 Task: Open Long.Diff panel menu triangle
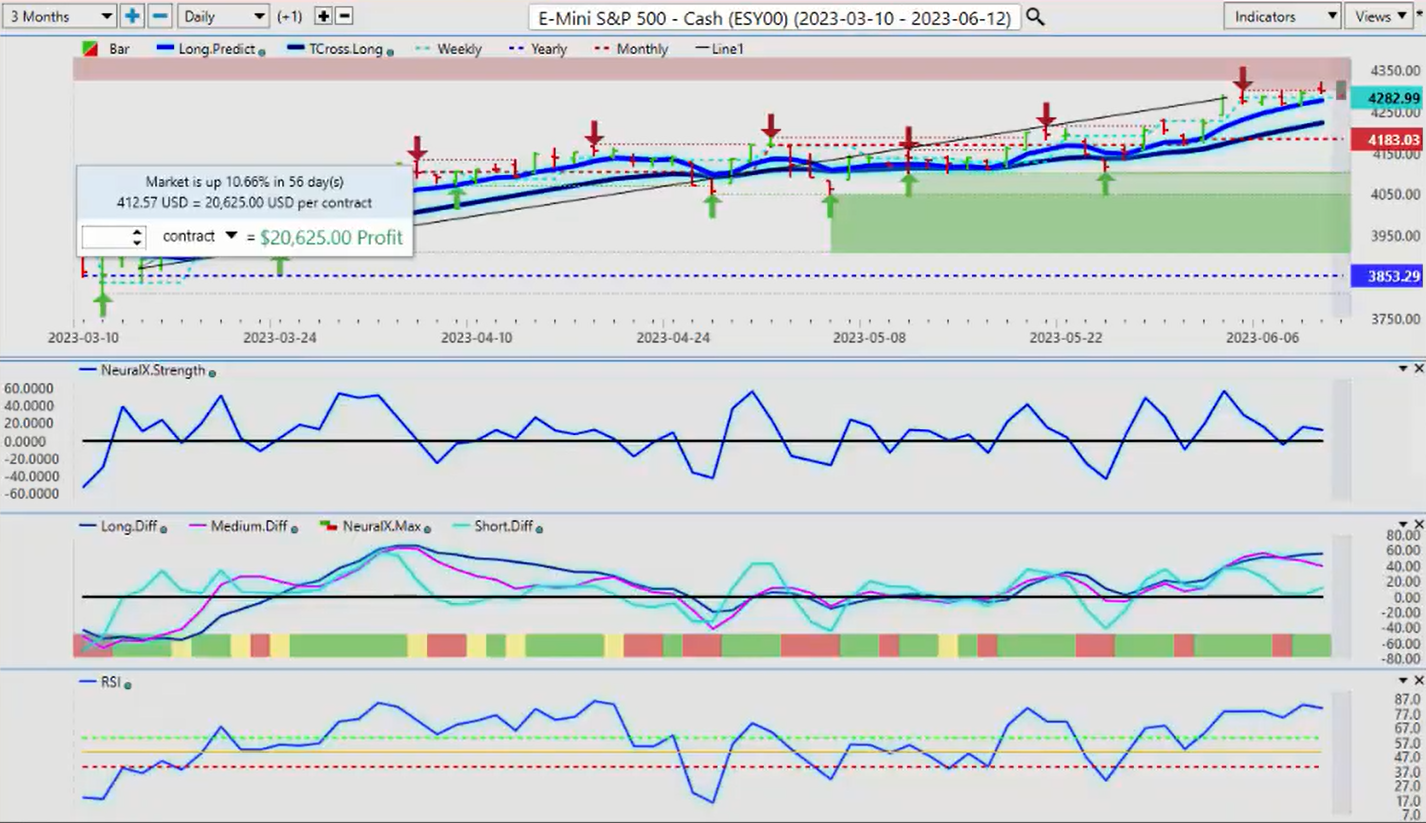(1402, 525)
